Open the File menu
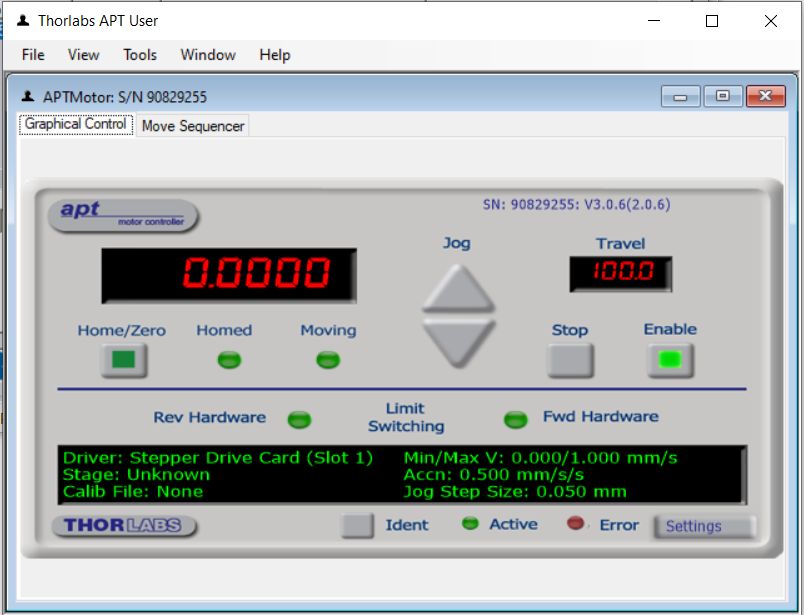This screenshot has width=804, height=615. [x=33, y=55]
